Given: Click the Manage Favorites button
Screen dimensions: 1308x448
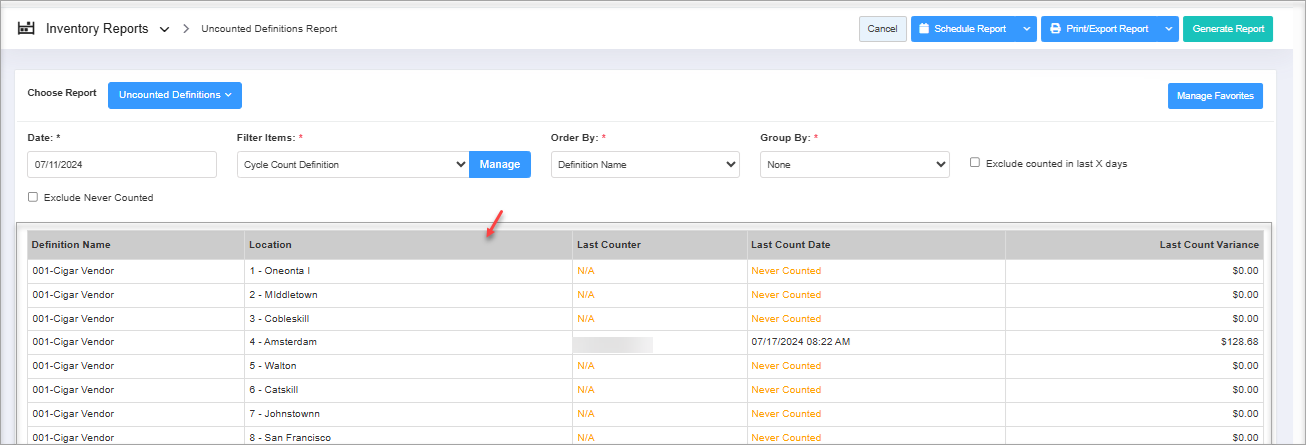Looking at the screenshot, I should point(1215,96).
